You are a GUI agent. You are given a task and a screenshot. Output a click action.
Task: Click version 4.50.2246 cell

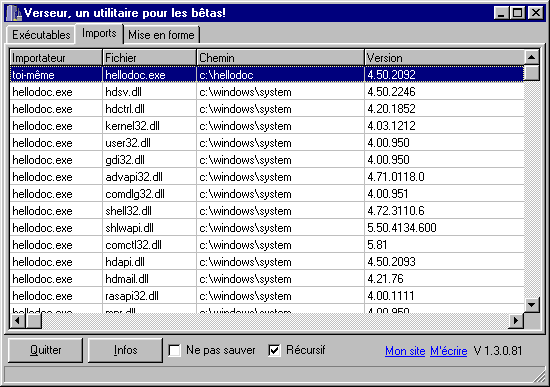coord(444,92)
